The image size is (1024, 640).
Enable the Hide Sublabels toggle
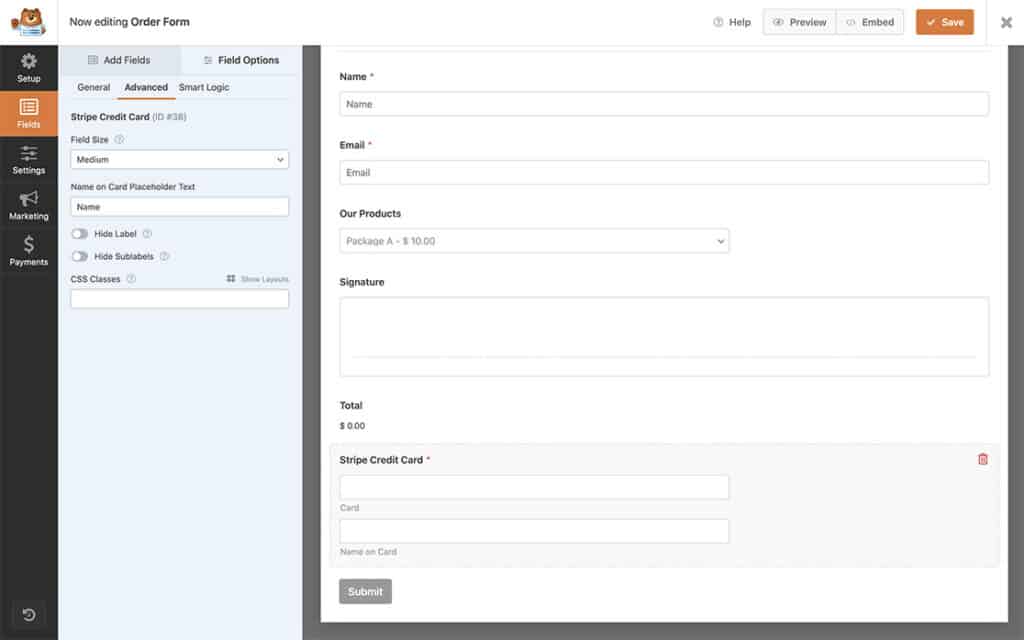pos(78,255)
